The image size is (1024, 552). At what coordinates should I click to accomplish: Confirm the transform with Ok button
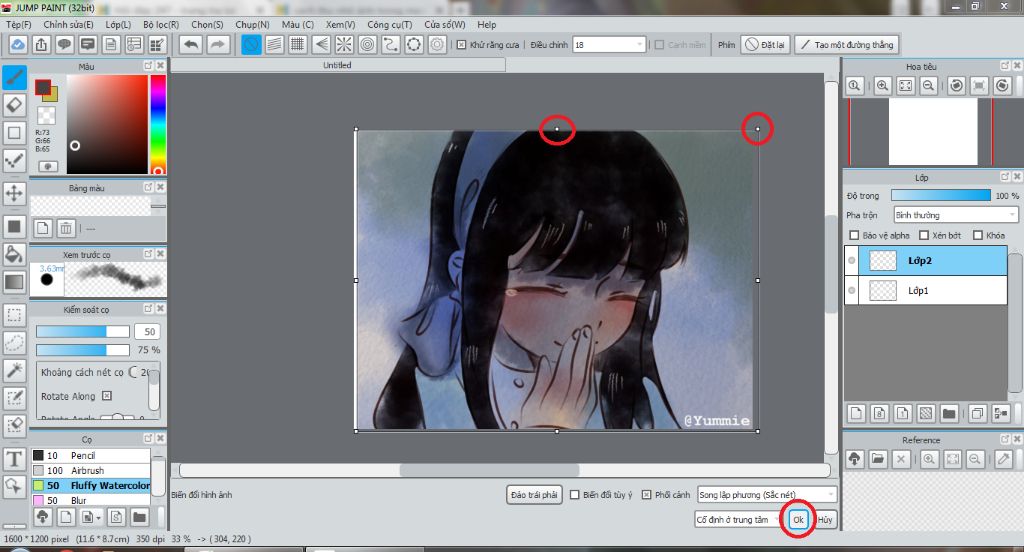[x=798, y=520]
